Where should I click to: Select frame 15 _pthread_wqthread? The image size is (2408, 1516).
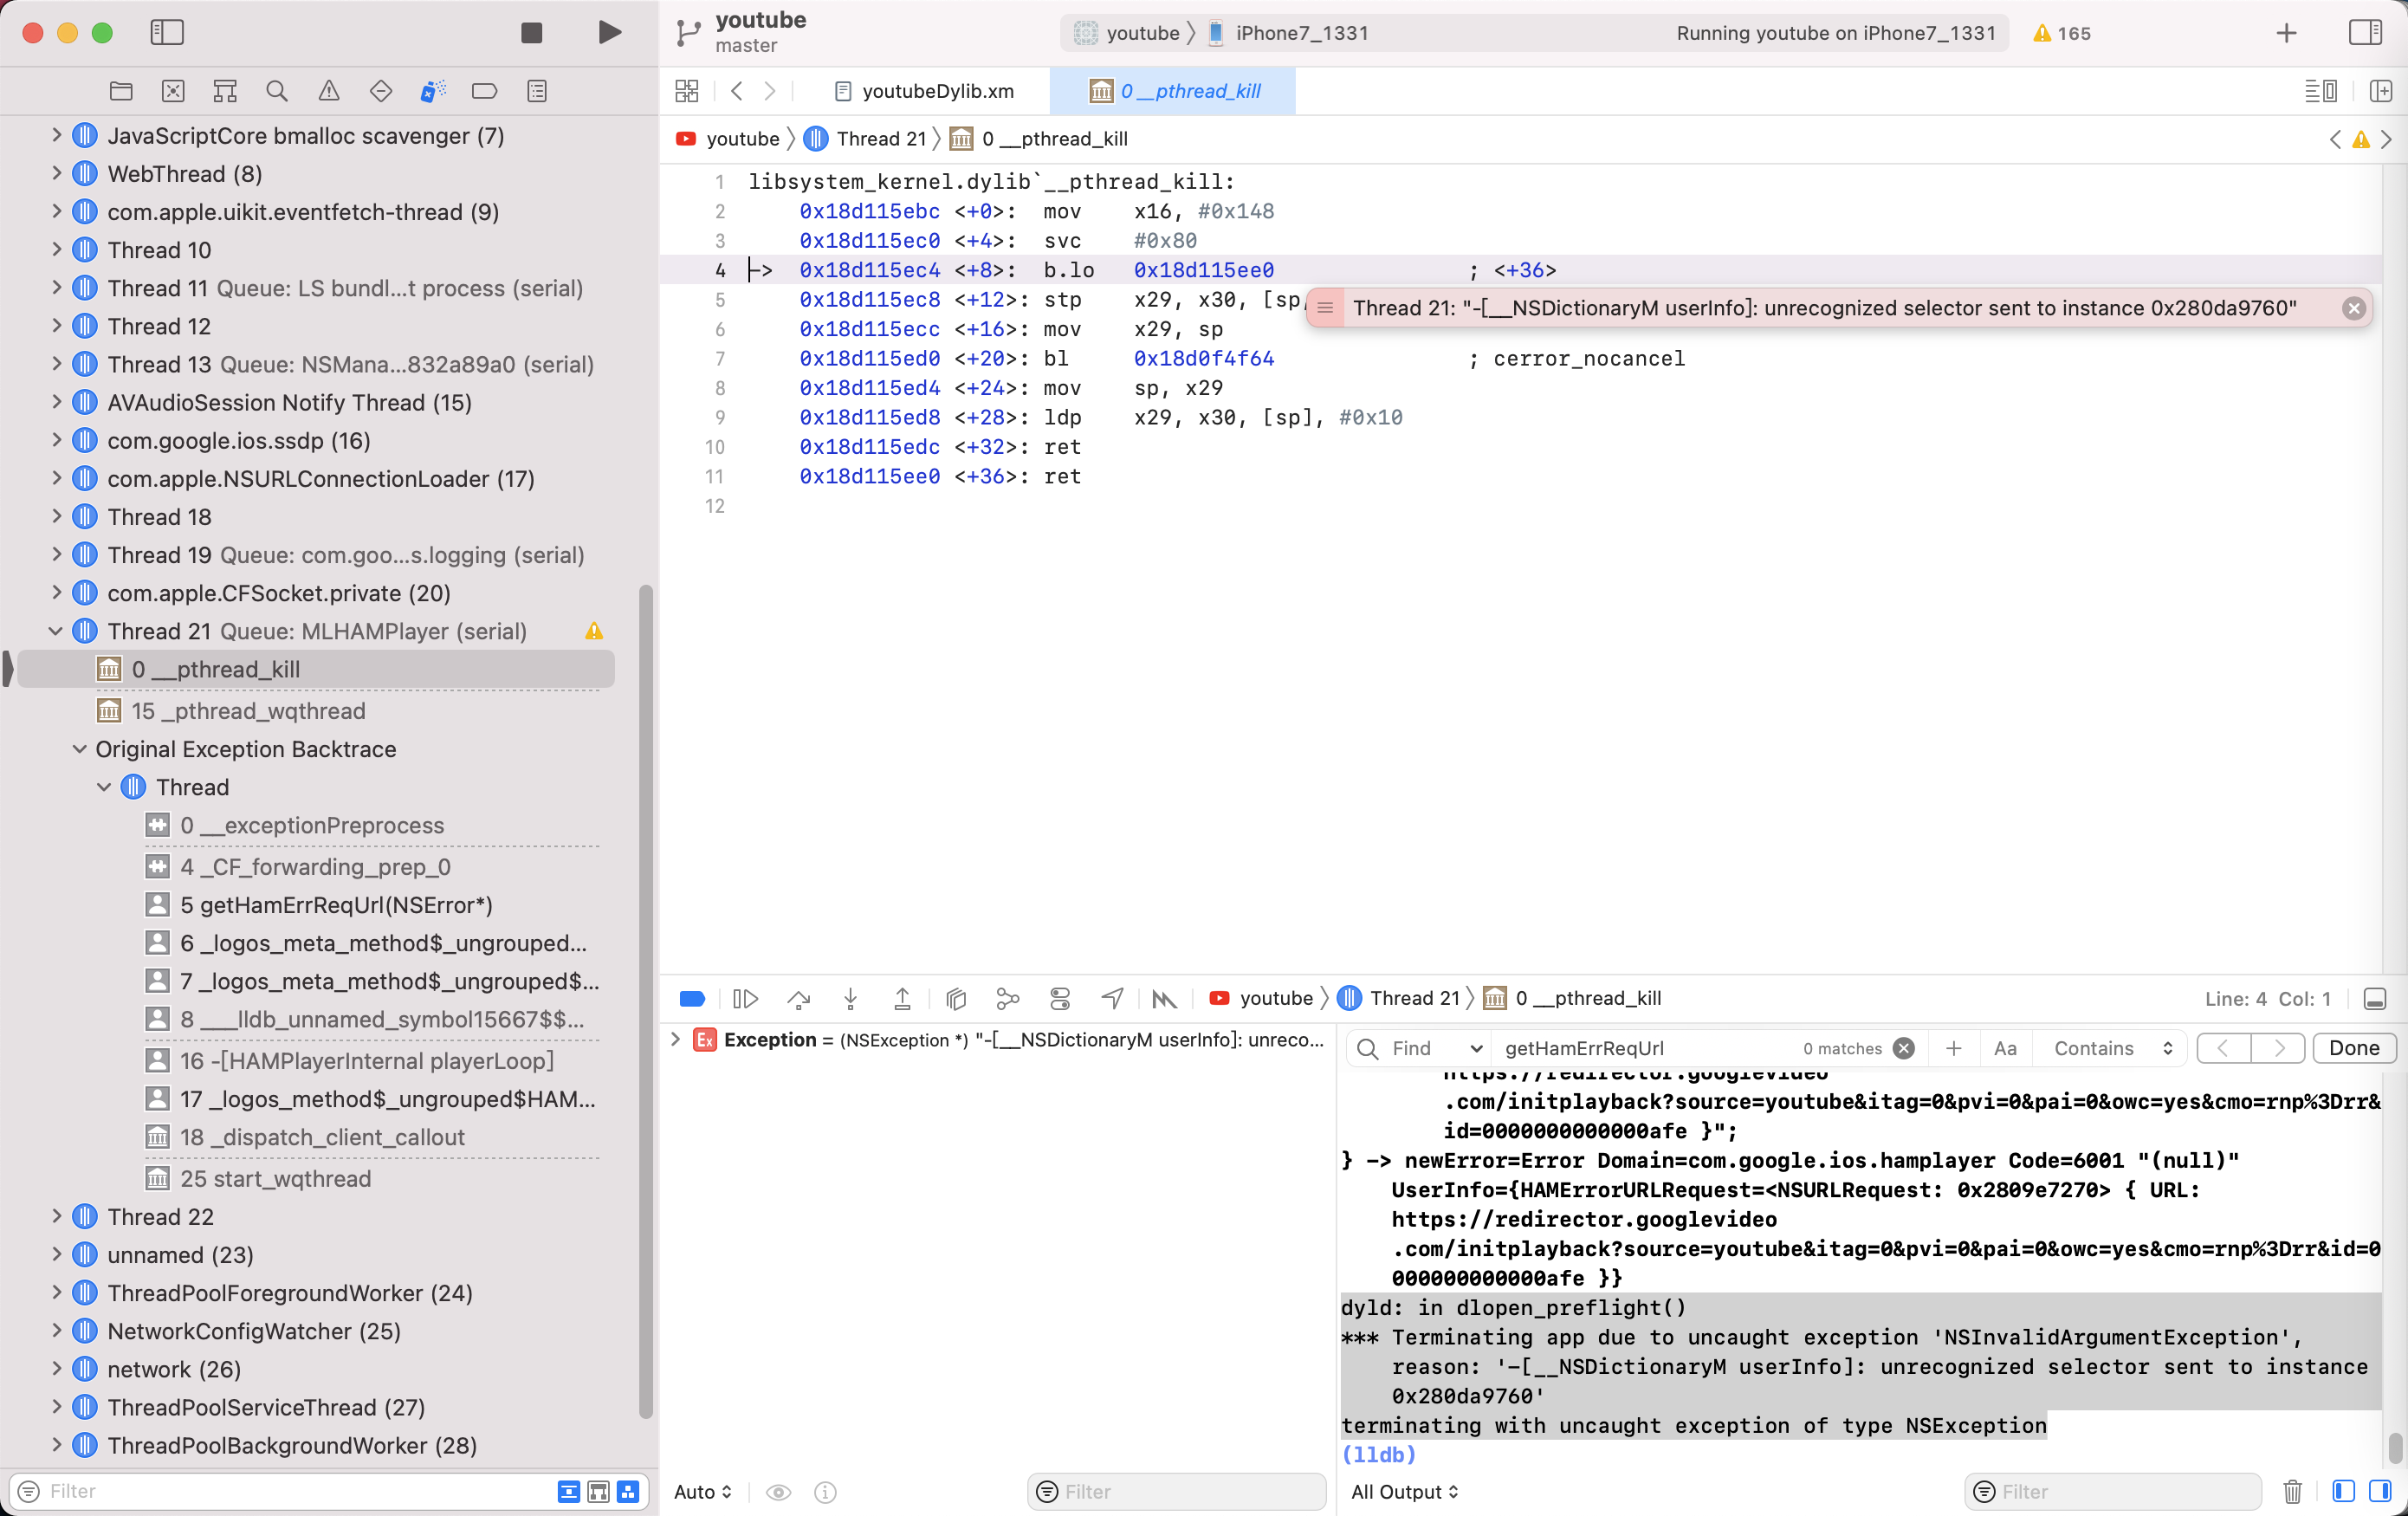point(248,710)
